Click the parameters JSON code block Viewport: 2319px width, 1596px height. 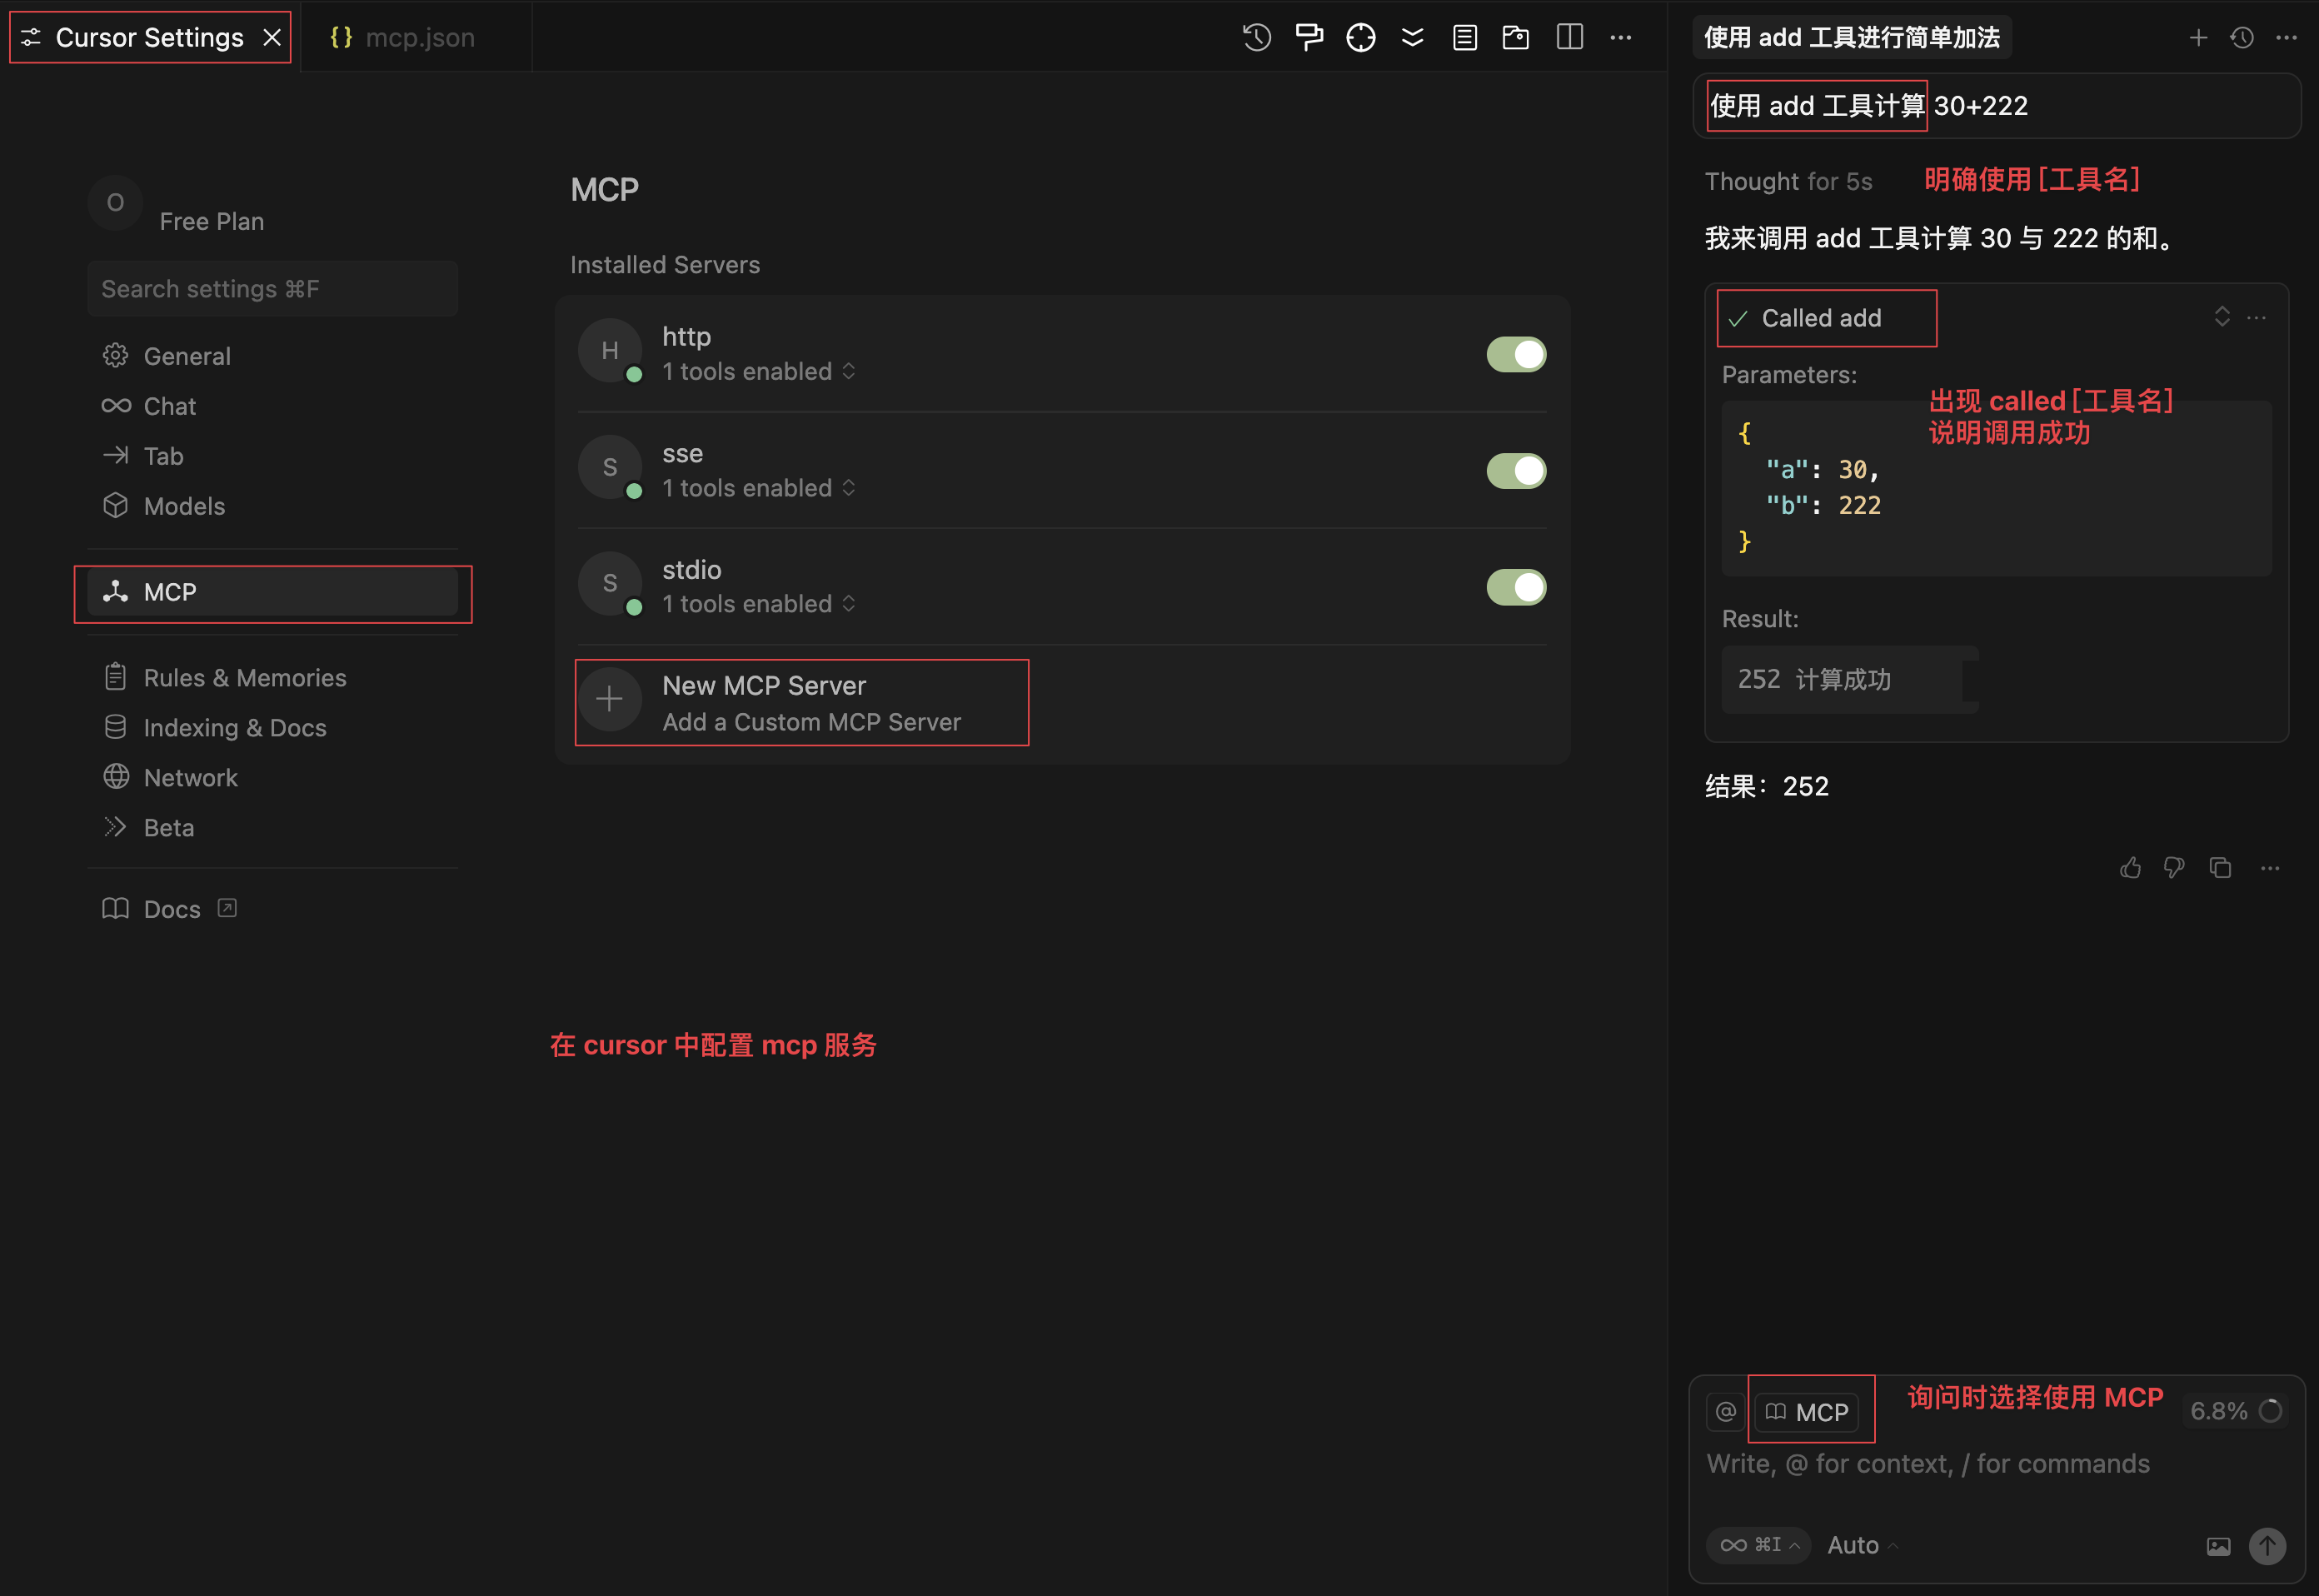click(1996, 488)
